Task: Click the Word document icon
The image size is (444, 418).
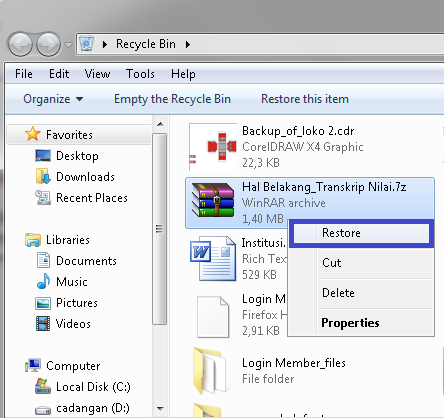Action: 213,259
